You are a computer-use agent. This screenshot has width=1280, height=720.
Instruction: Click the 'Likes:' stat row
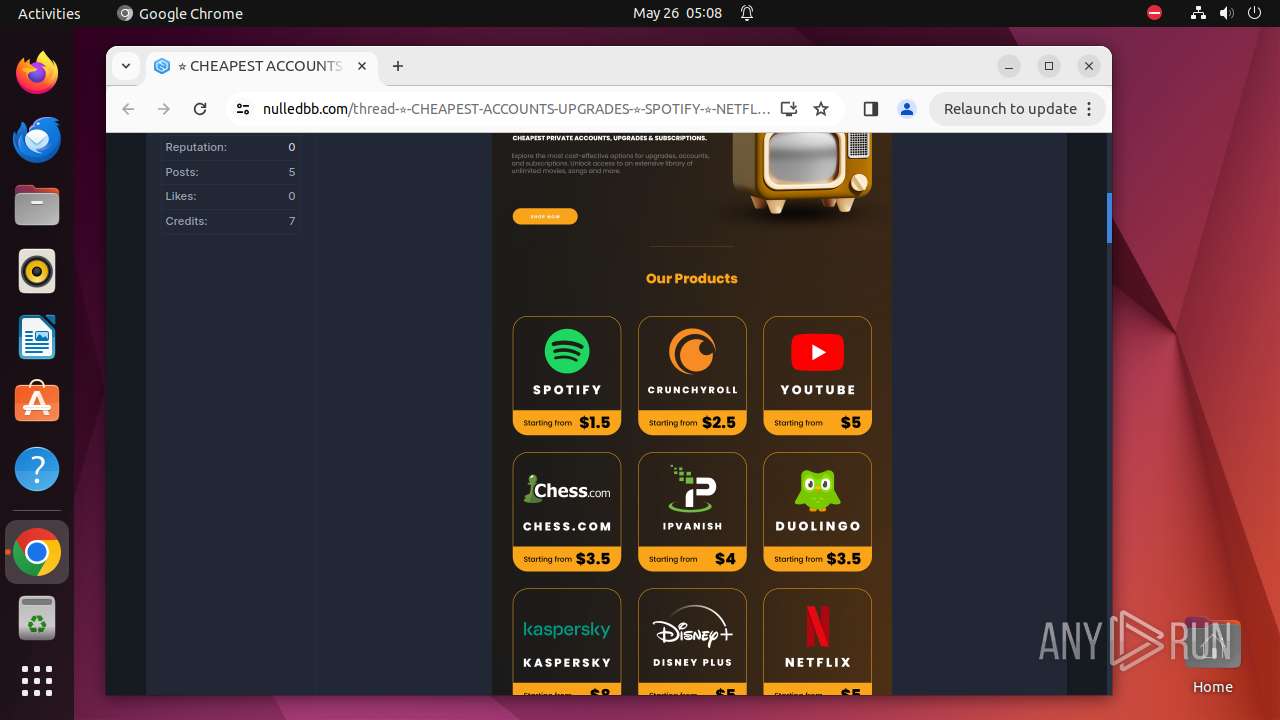pos(230,196)
